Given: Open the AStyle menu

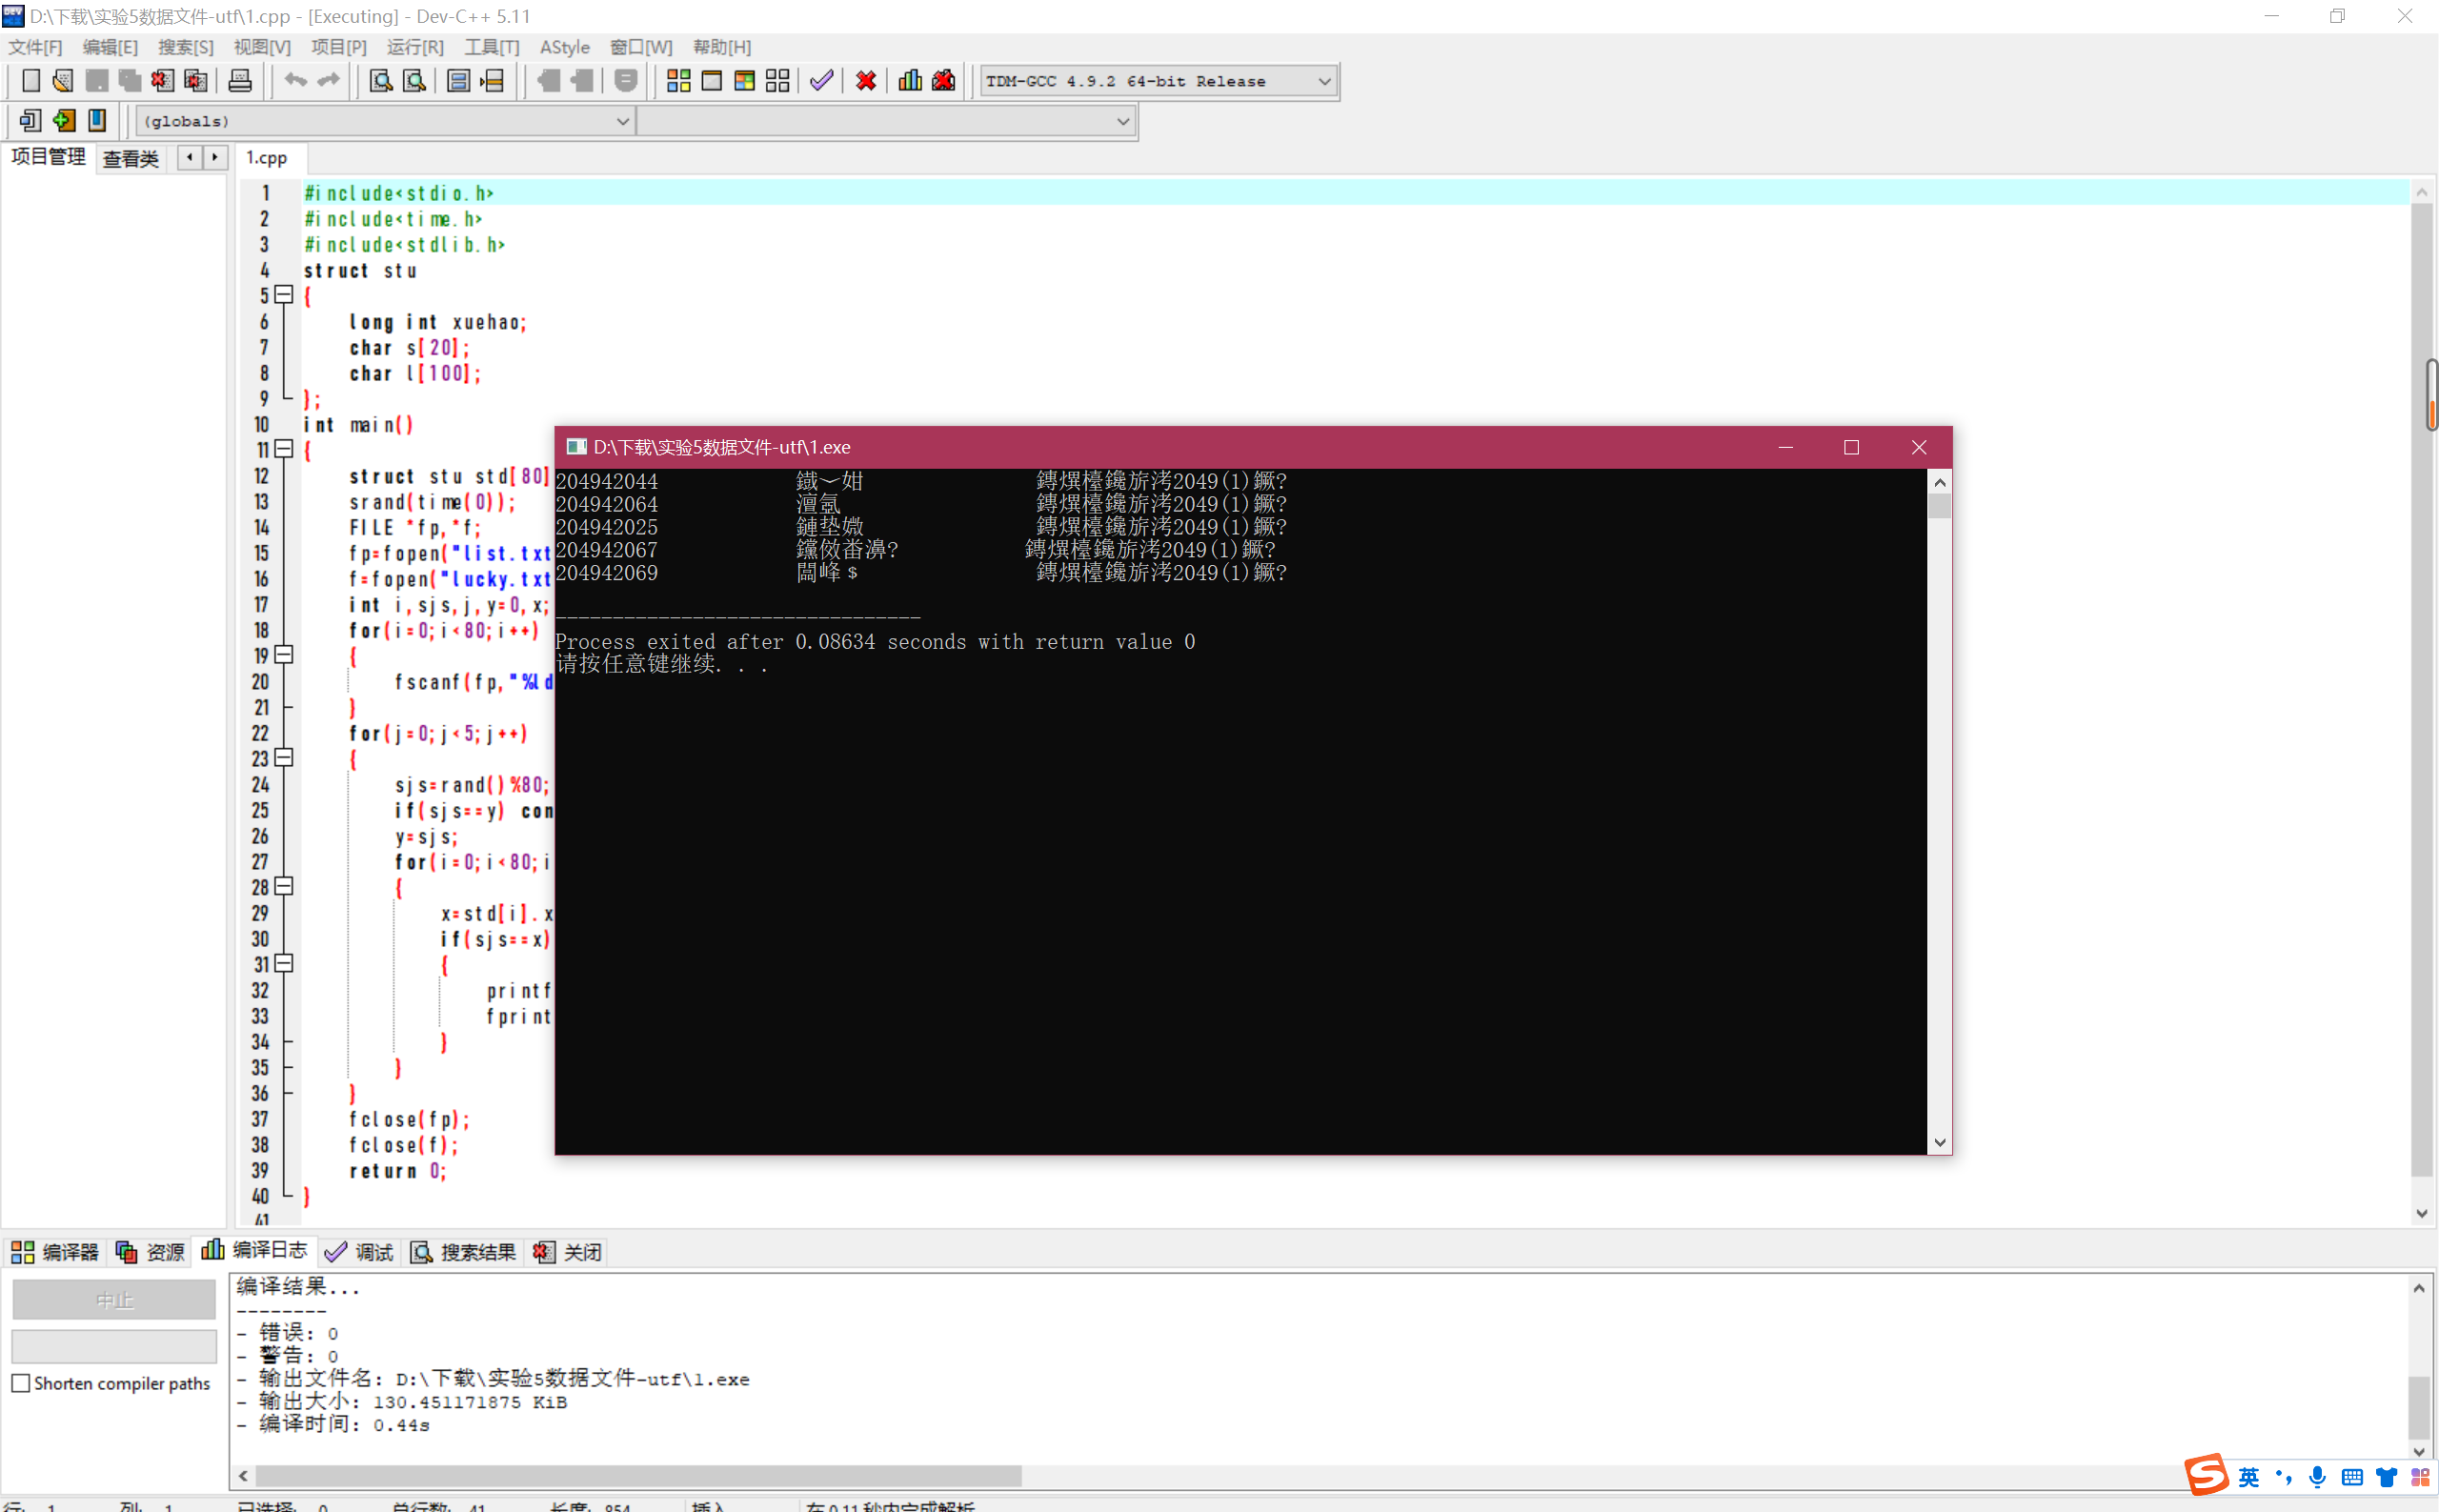Looking at the screenshot, I should coord(564,47).
